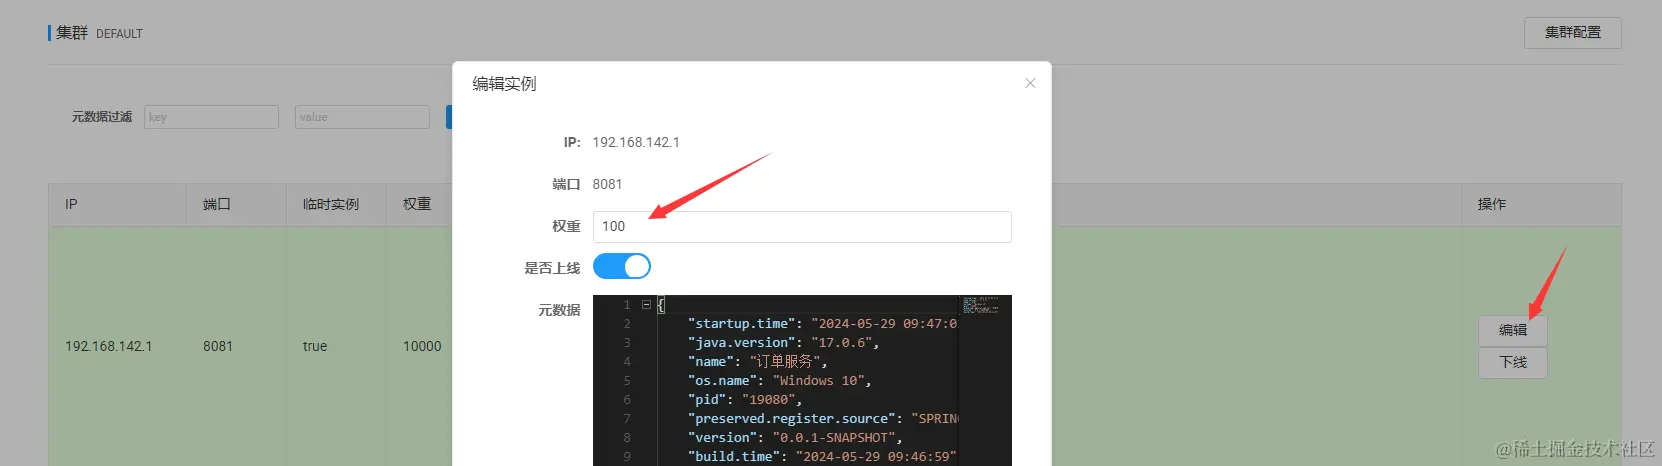Click the port value 8081 in dialog

pyautogui.click(x=607, y=184)
